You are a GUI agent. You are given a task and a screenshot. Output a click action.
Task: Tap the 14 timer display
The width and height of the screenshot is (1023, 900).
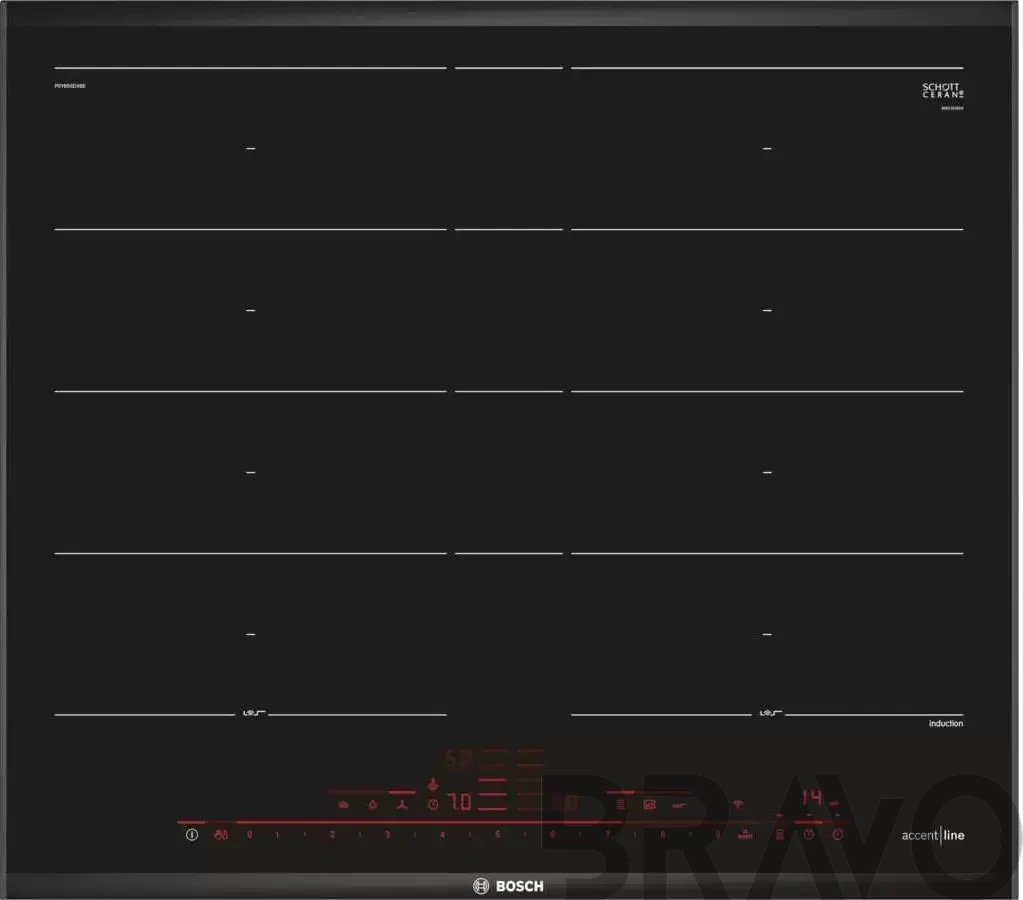[812, 797]
